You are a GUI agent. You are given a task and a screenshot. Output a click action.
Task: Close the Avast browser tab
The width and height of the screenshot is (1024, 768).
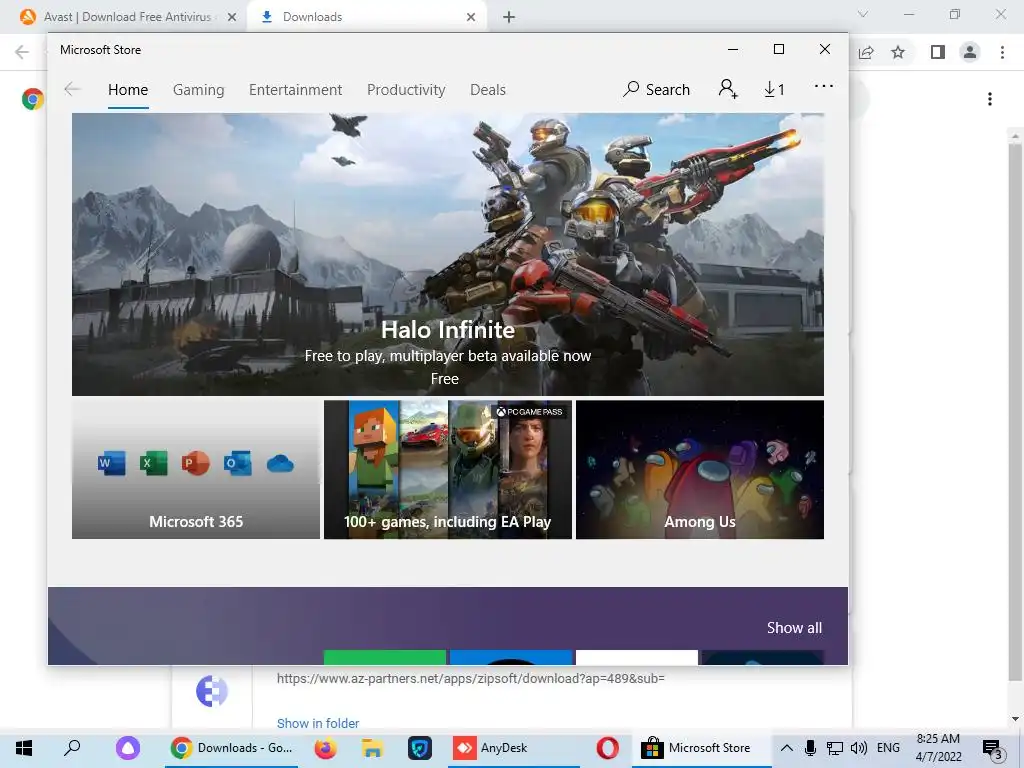(x=232, y=17)
